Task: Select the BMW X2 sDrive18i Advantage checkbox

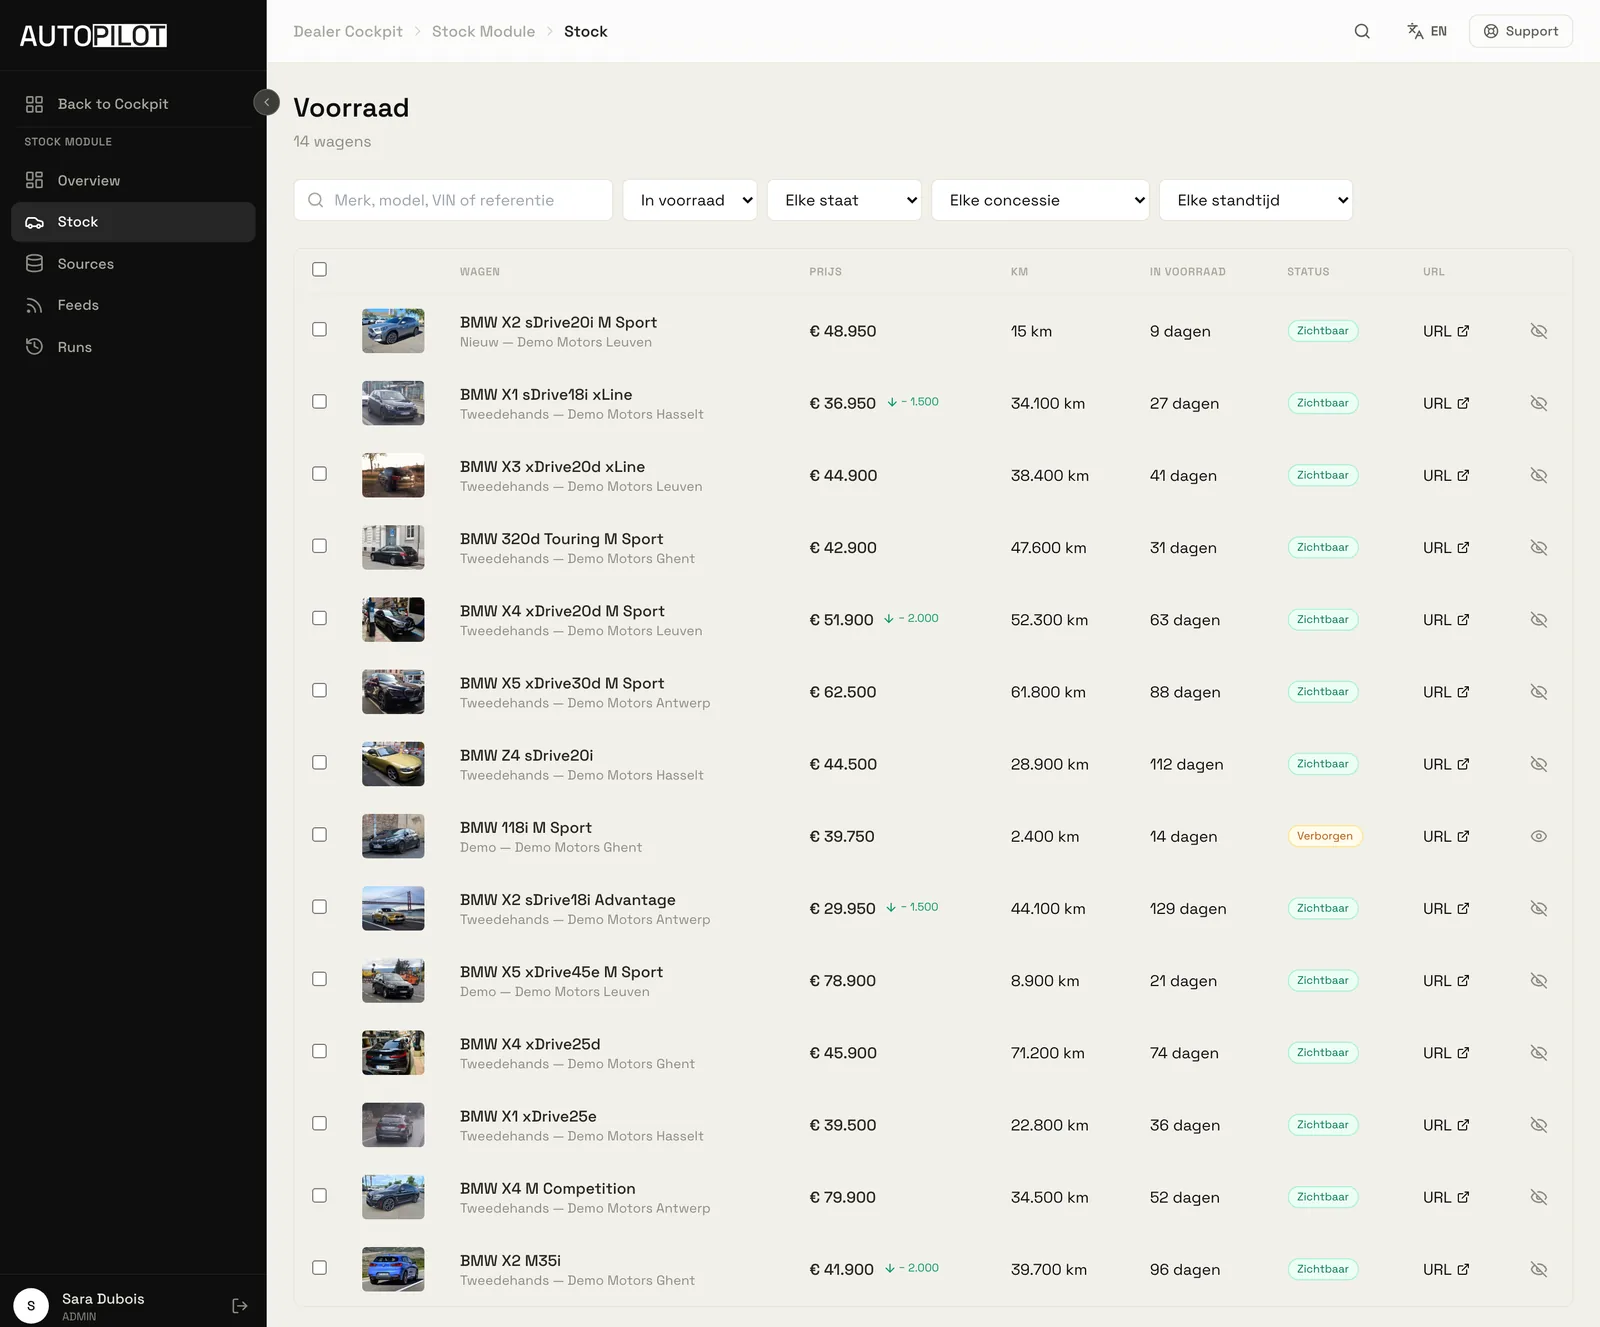Action: click(319, 907)
